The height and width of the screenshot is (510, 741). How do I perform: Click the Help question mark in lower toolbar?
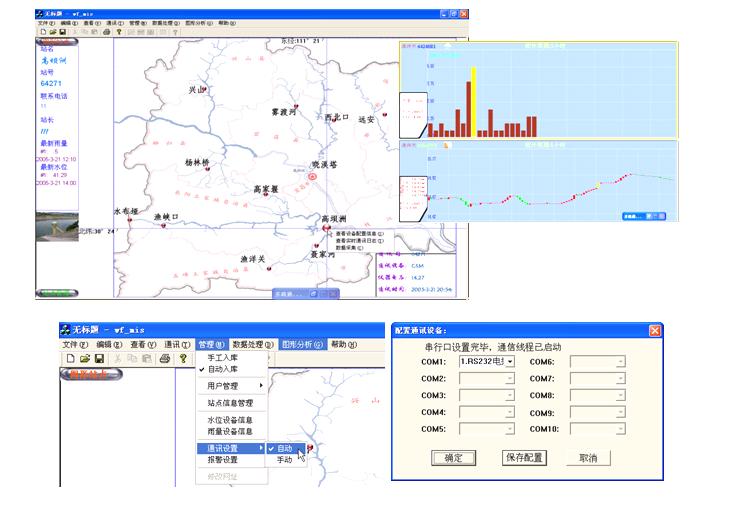(x=182, y=358)
